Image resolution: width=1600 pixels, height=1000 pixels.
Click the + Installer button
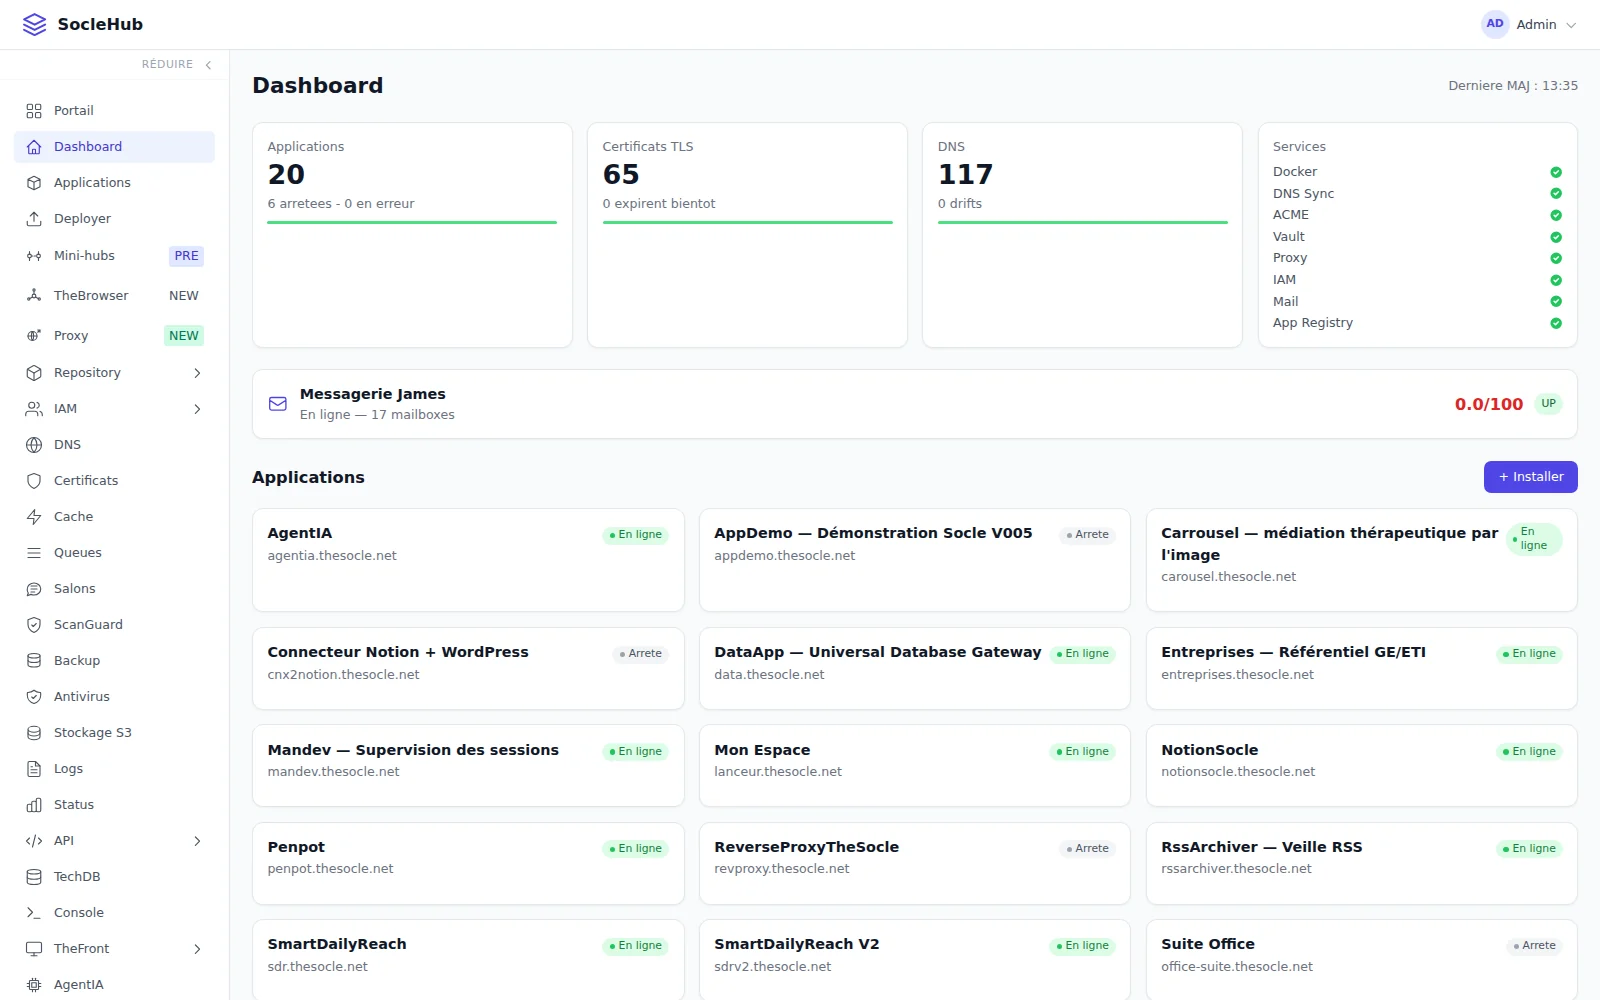pos(1530,477)
